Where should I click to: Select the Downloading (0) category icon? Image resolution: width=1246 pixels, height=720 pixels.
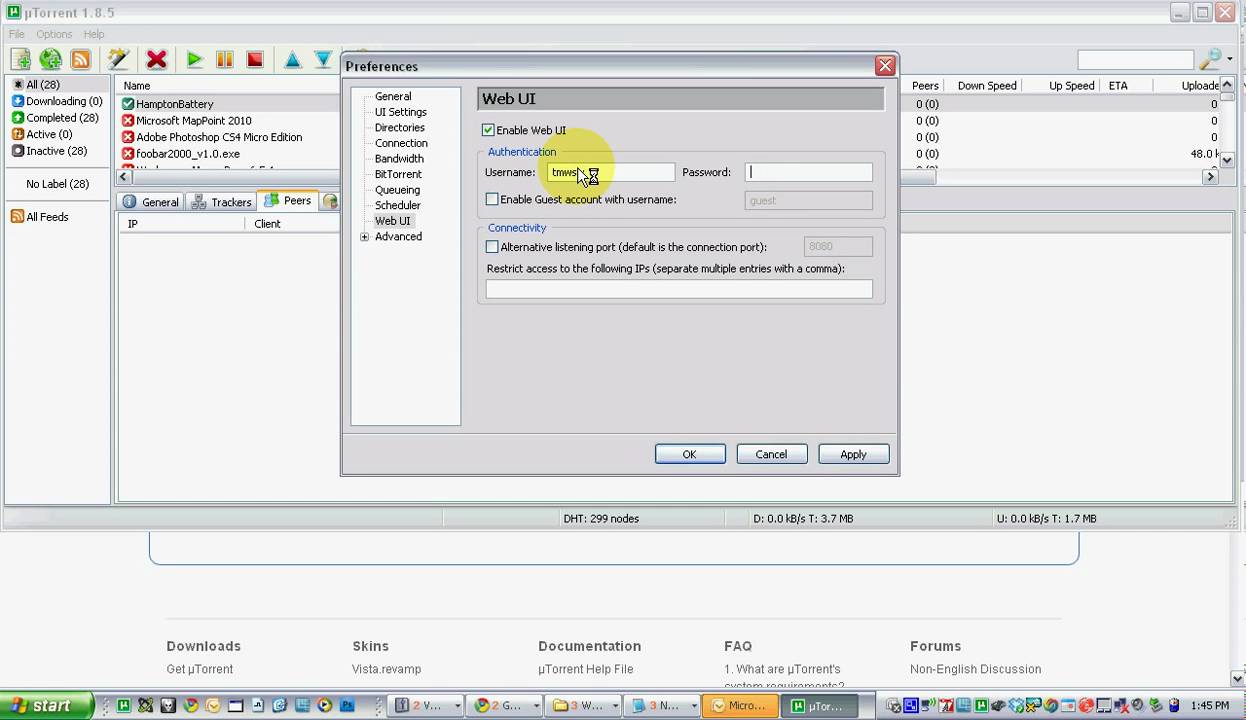[18, 101]
